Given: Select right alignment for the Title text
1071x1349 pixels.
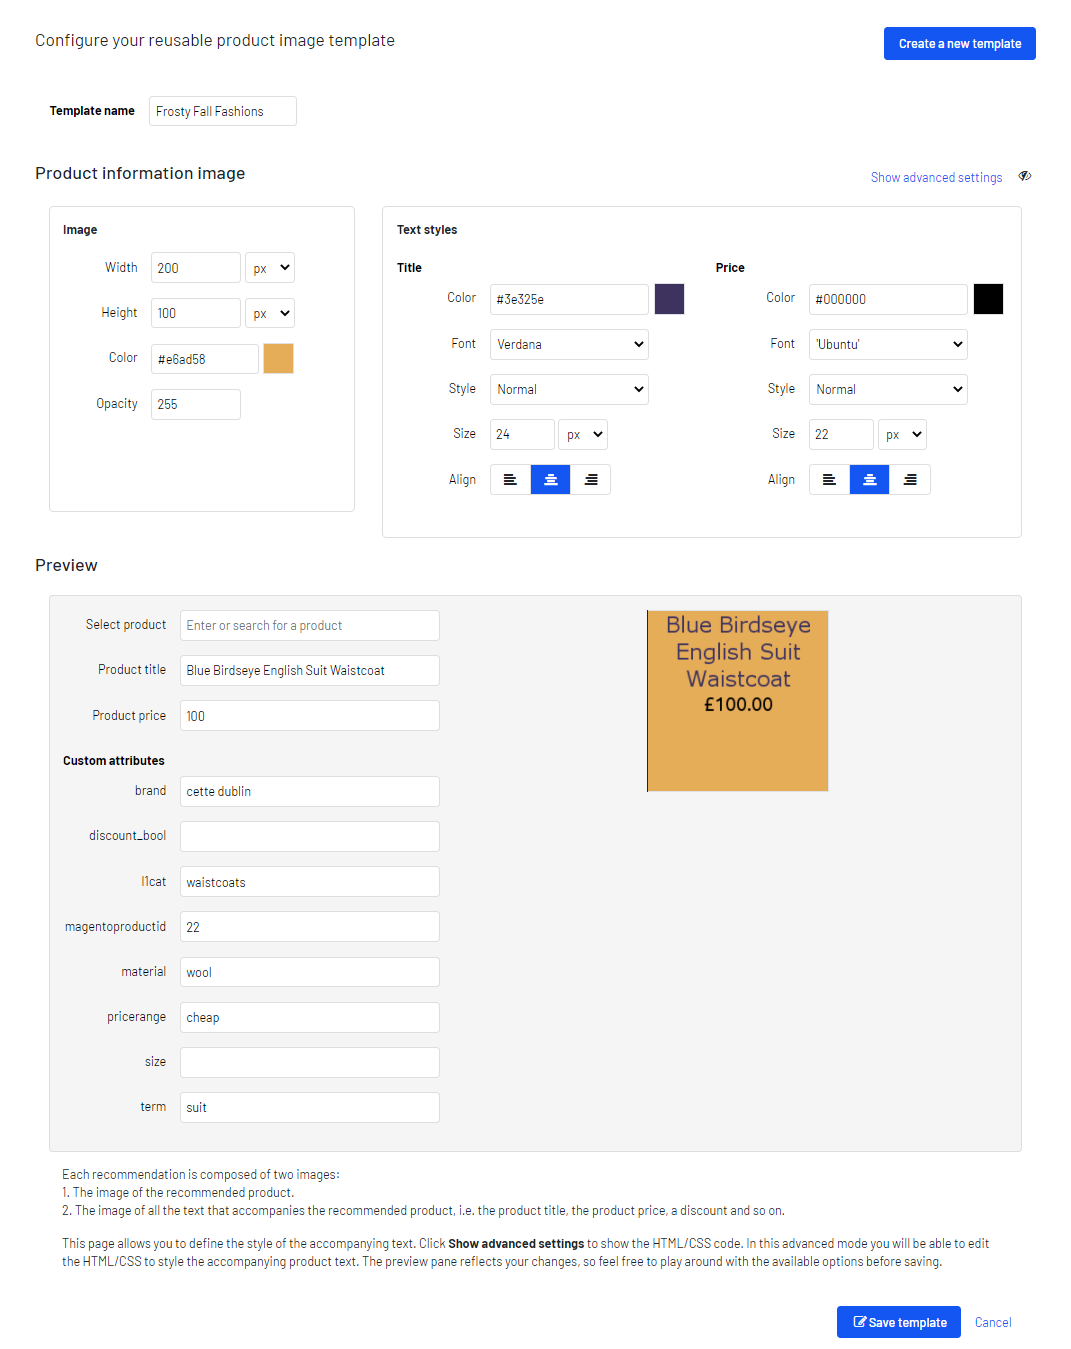Looking at the screenshot, I should (591, 479).
